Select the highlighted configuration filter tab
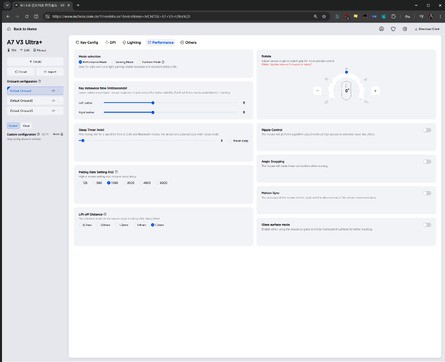Viewport: 445px width, 362px height. pos(13,126)
